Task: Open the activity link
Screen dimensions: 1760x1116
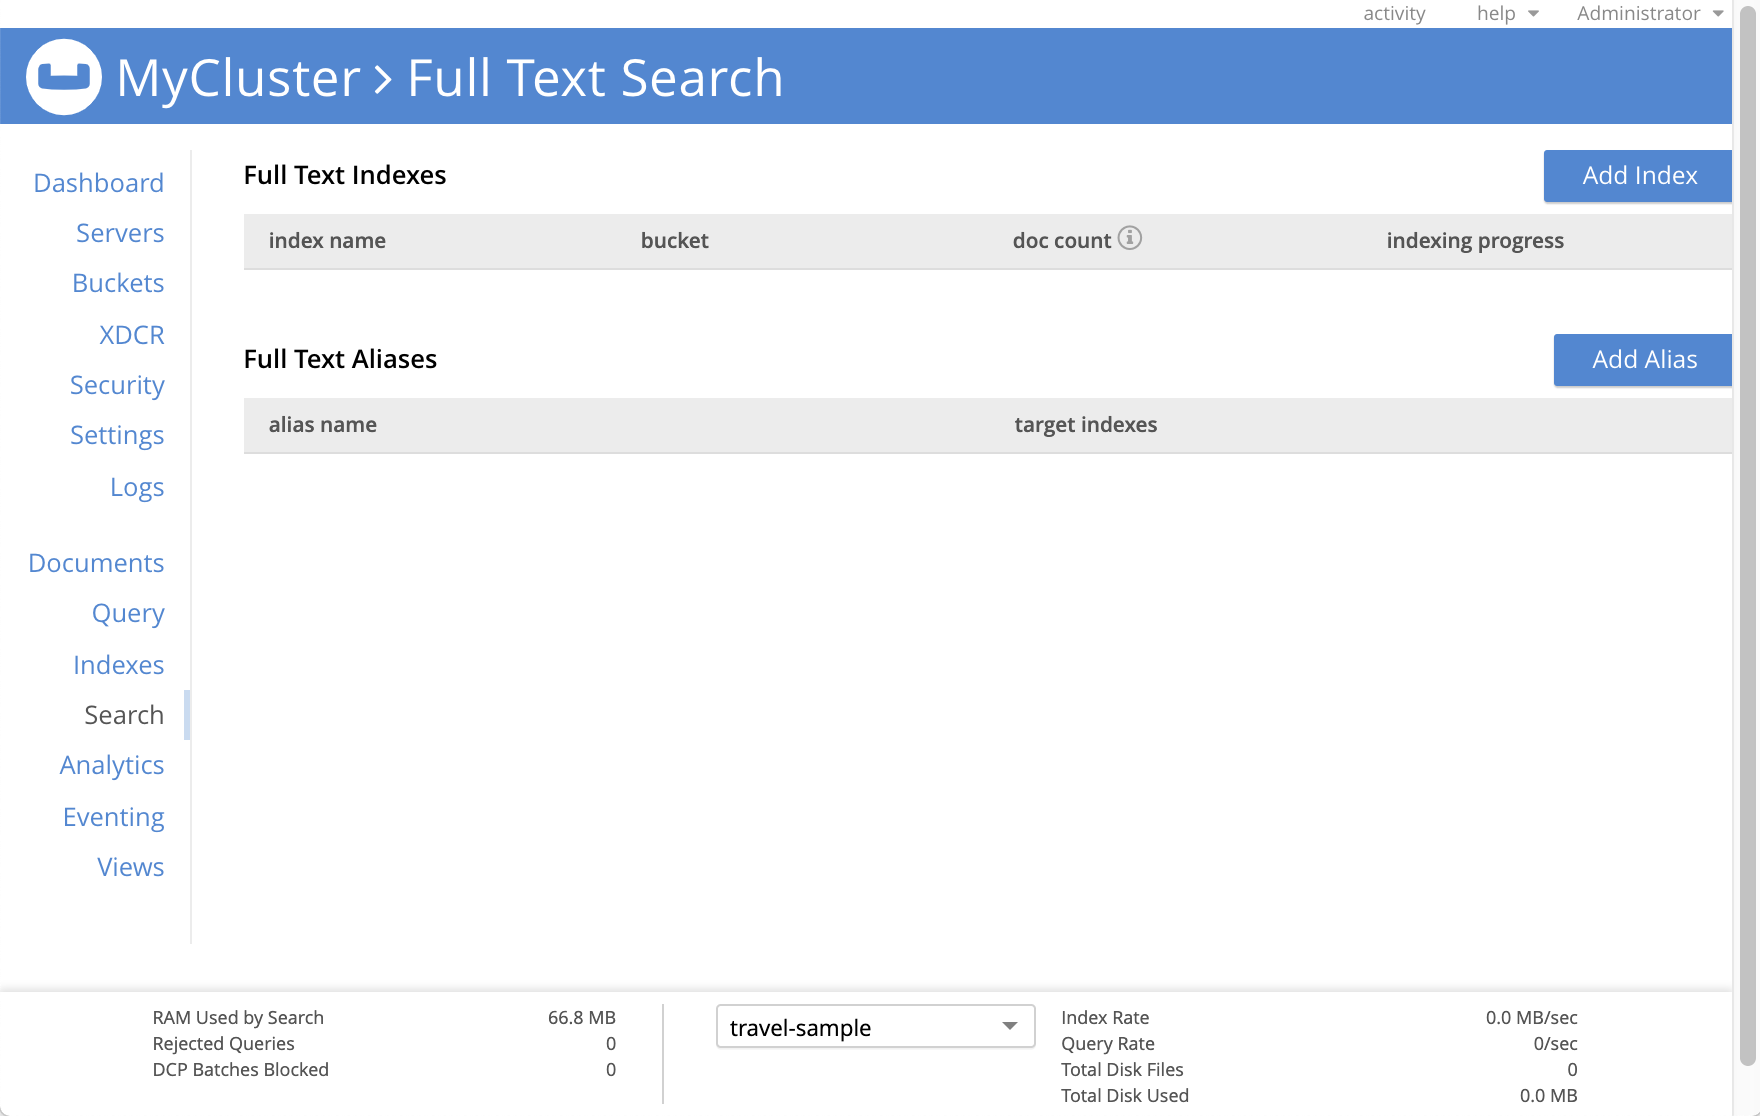Action: [1394, 13]
